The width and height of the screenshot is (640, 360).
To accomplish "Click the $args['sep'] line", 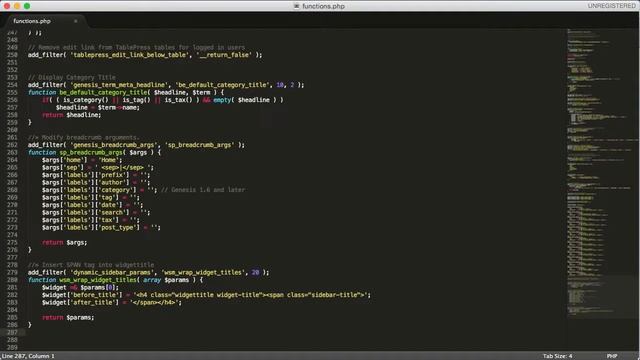I will pos(98,167).
